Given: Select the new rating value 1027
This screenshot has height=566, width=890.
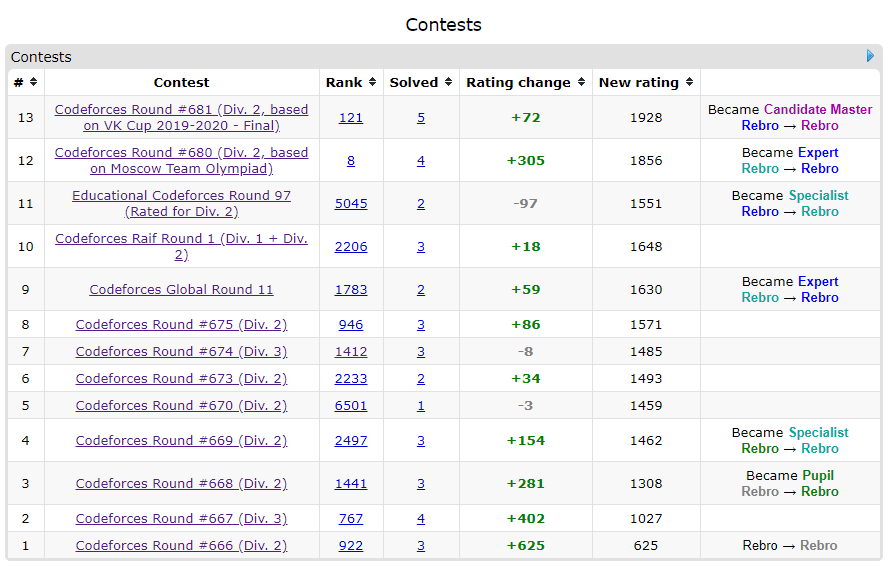Looking at the screenshot, I should click(x=646, y=519).
